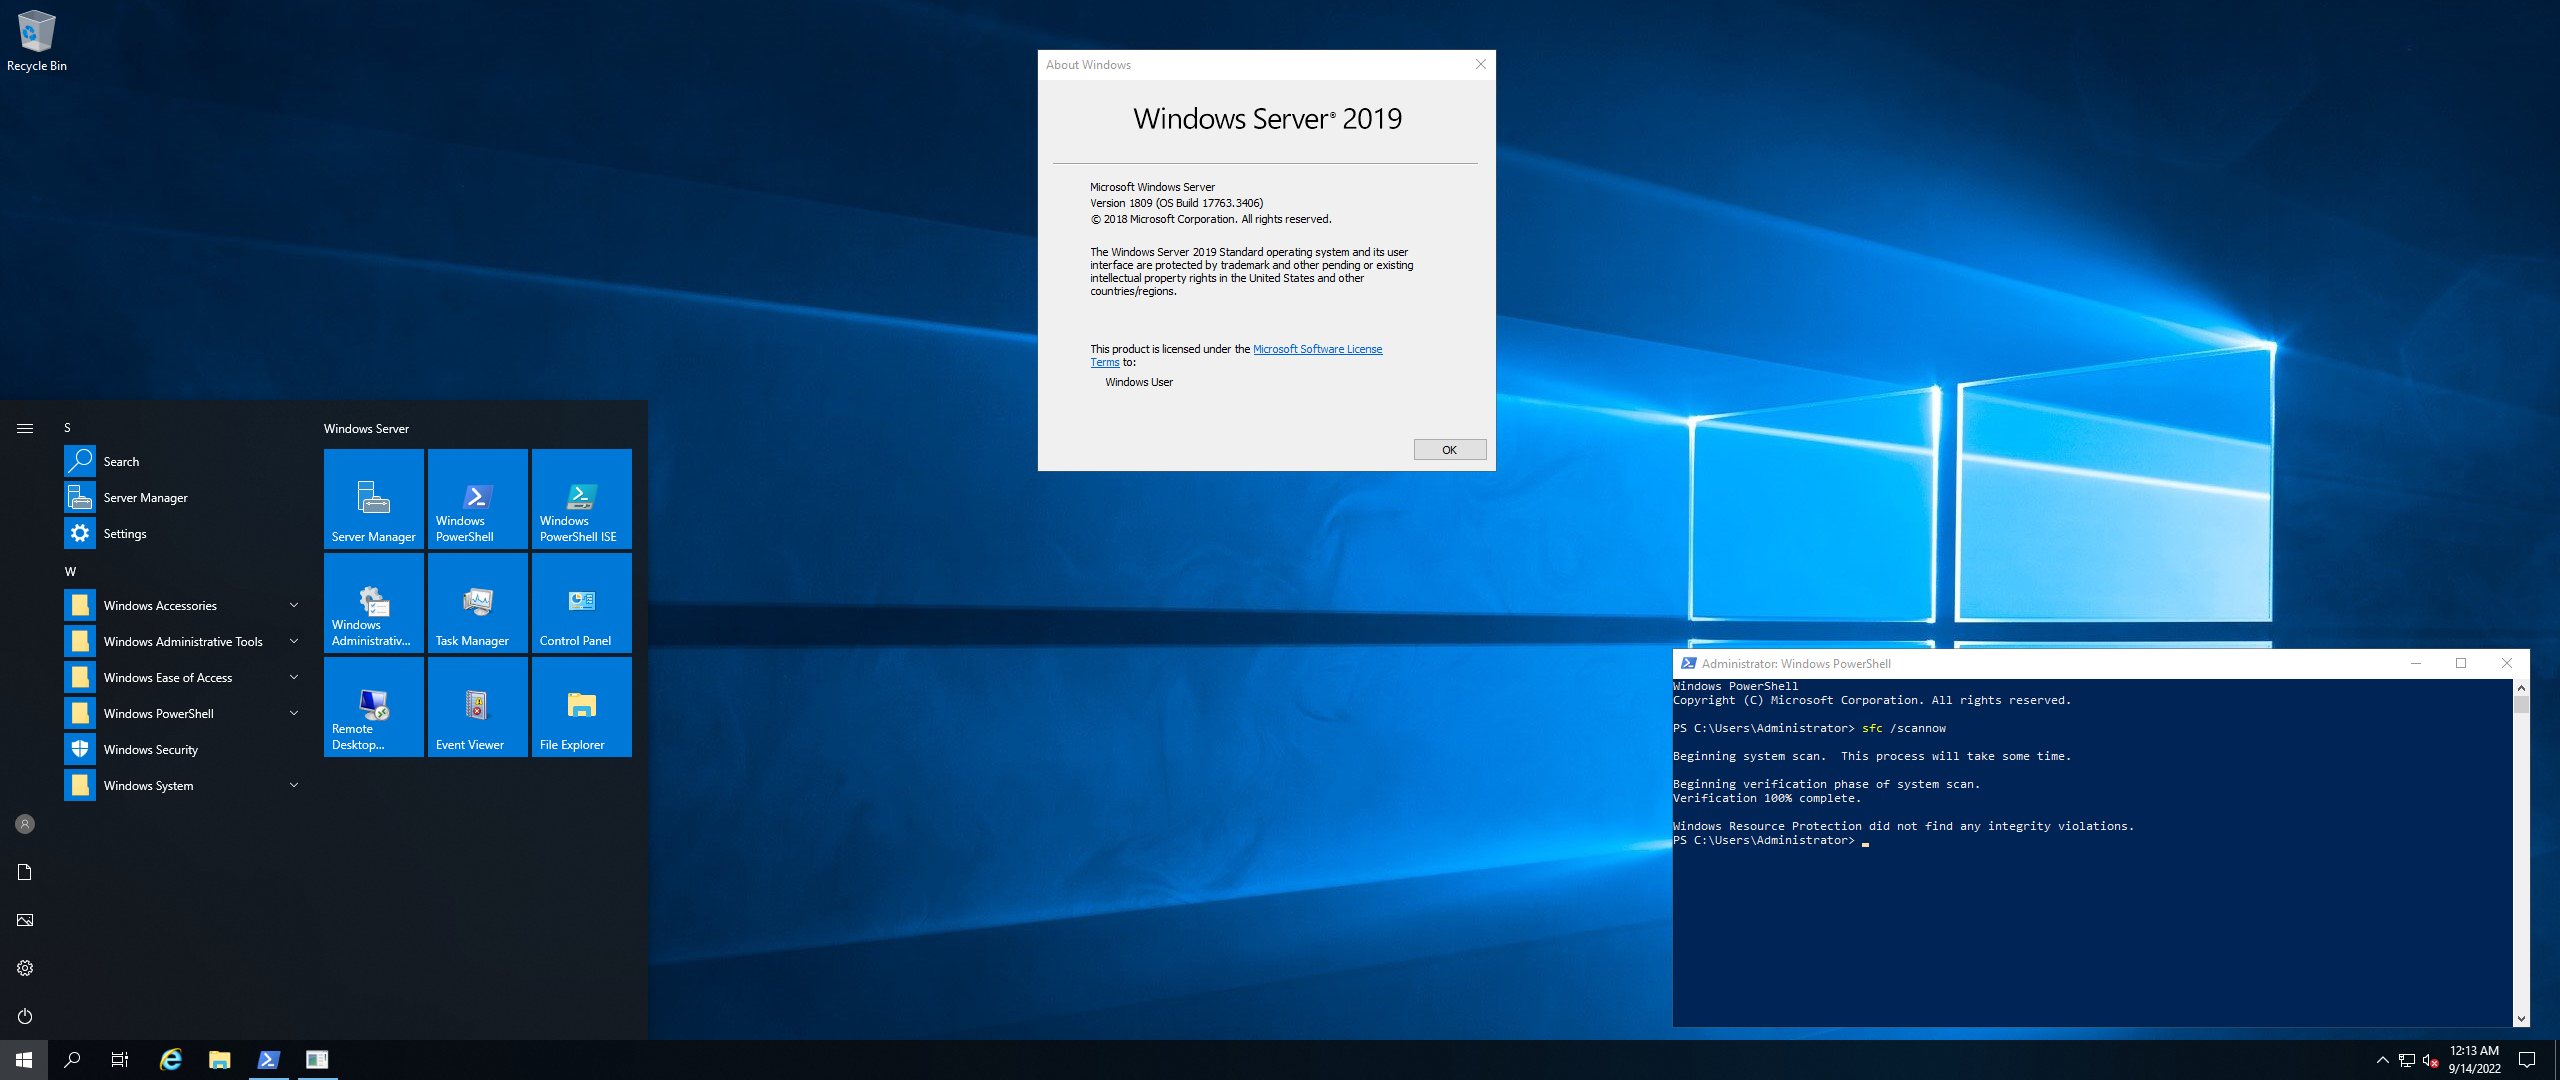2560x1080 pixels.
Task: Open the network status tray icon
Action: pyautogui.click(x=2407, y=1060)
